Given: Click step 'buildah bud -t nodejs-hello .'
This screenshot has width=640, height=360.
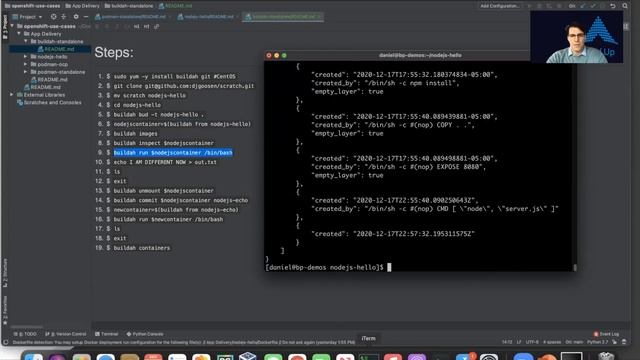Looking at the screenshot, I should tap(158, 115).
